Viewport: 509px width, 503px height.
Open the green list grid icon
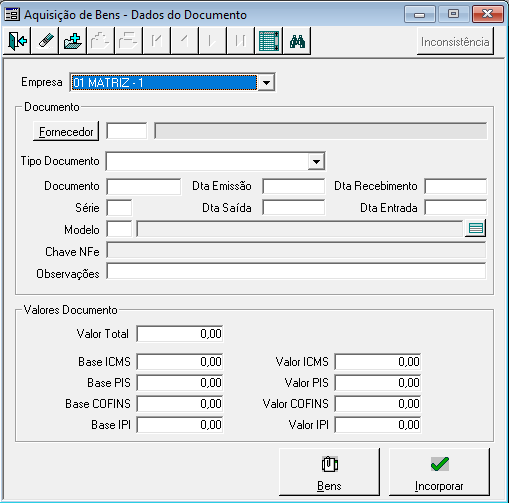pyautogui.click(x=269, y=41)
